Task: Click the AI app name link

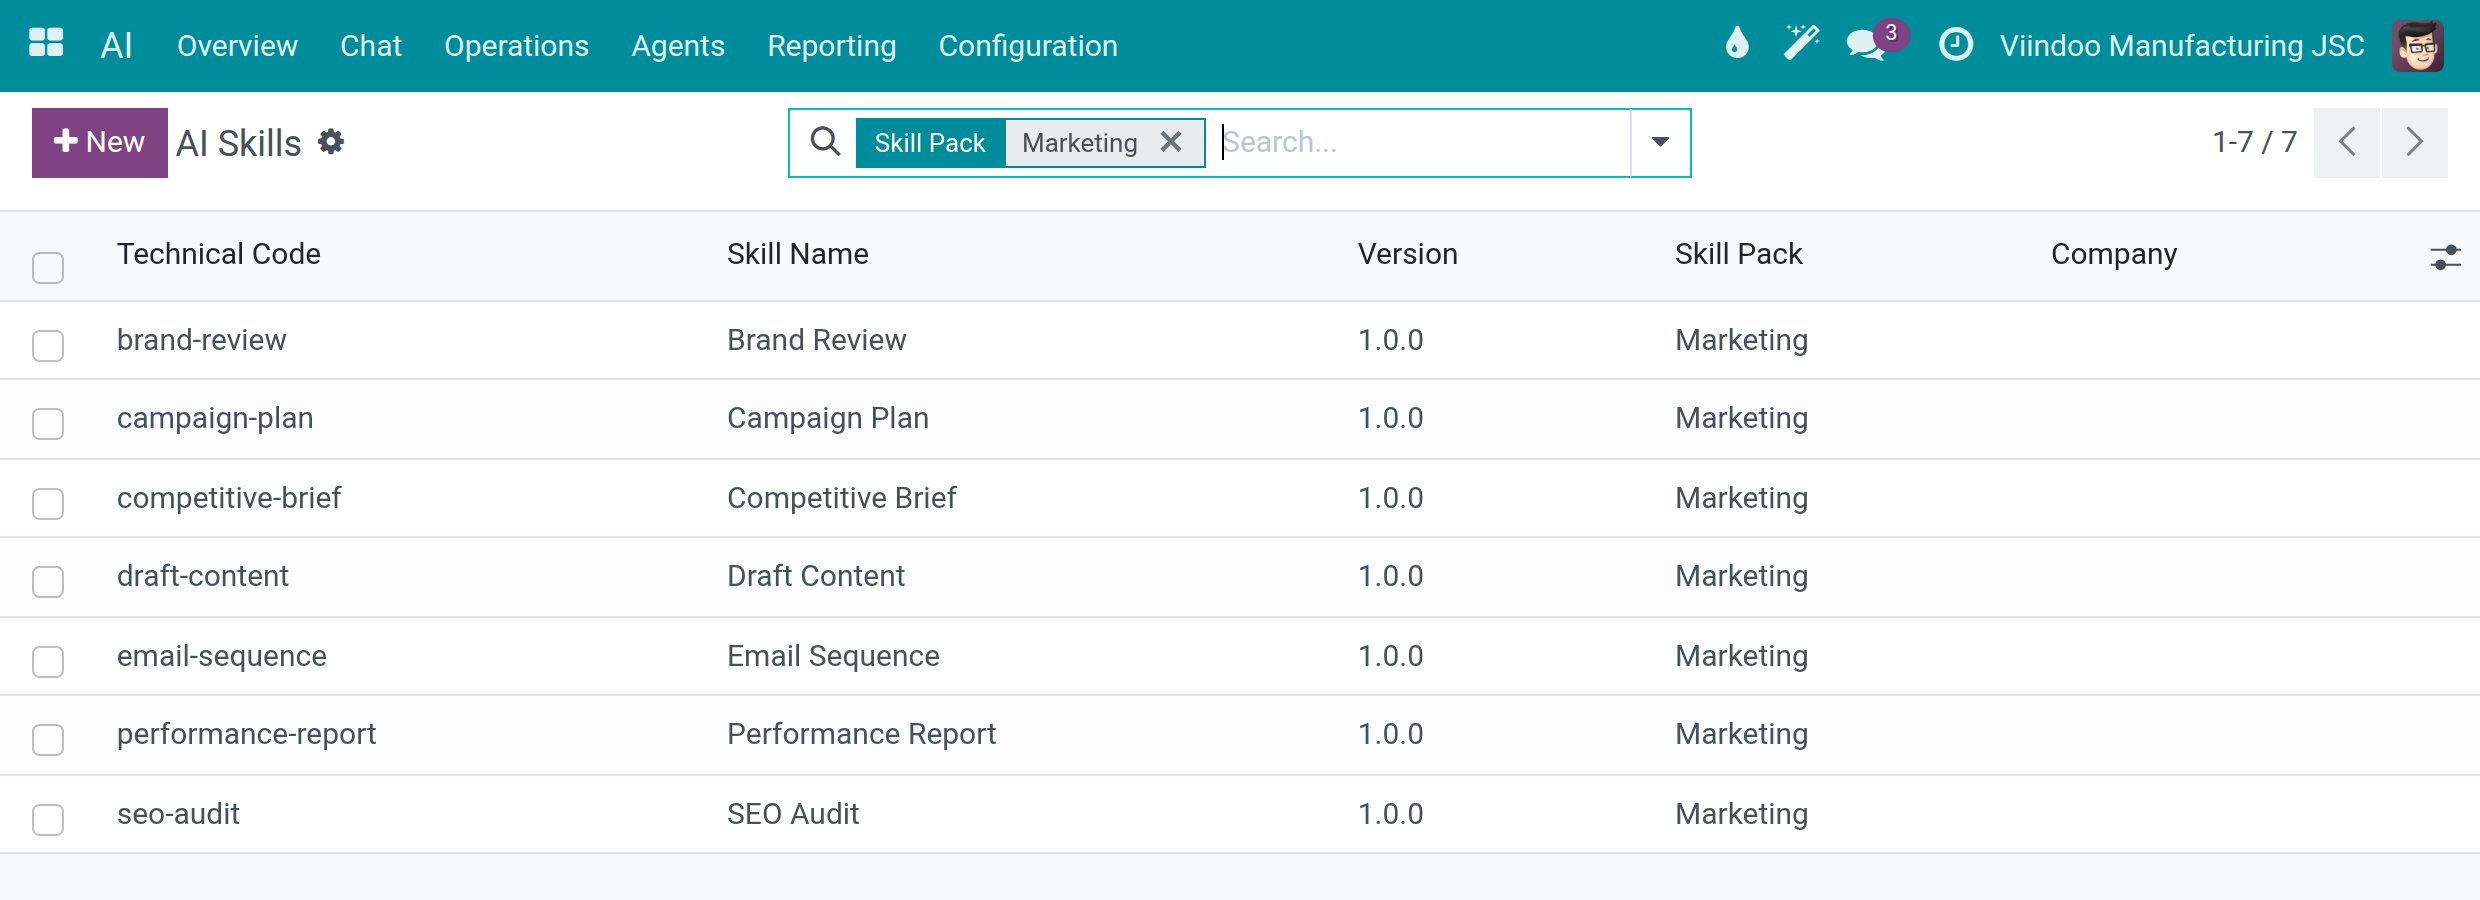Action: point(116,45)
